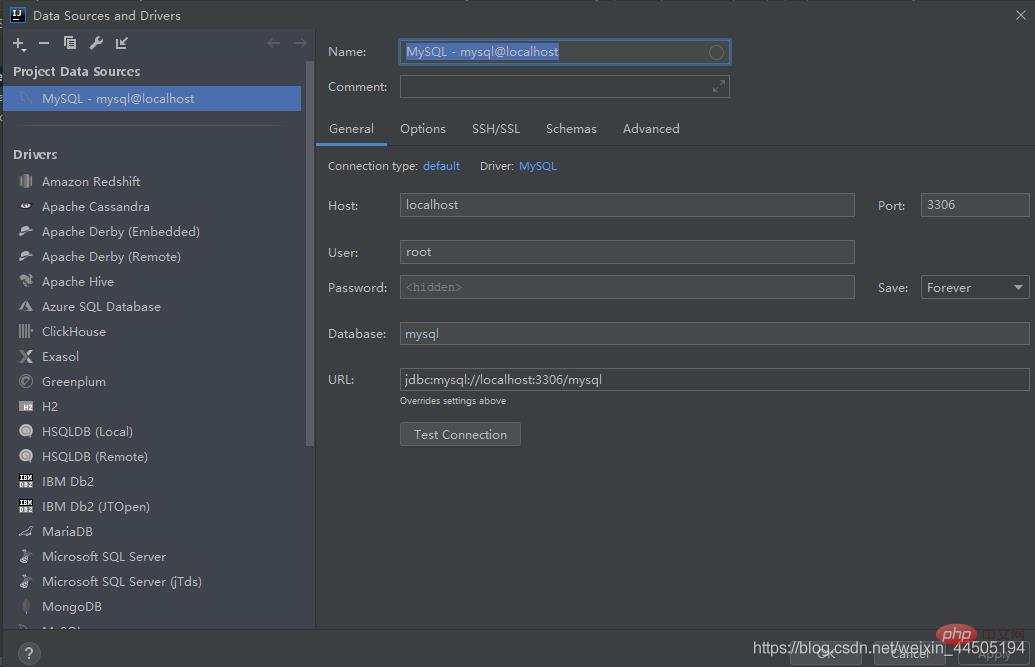The height and width of the screenshot is (667, 1035).
Task: Click the wrench settings icon in toolbar
Action: tap(96, 43)
